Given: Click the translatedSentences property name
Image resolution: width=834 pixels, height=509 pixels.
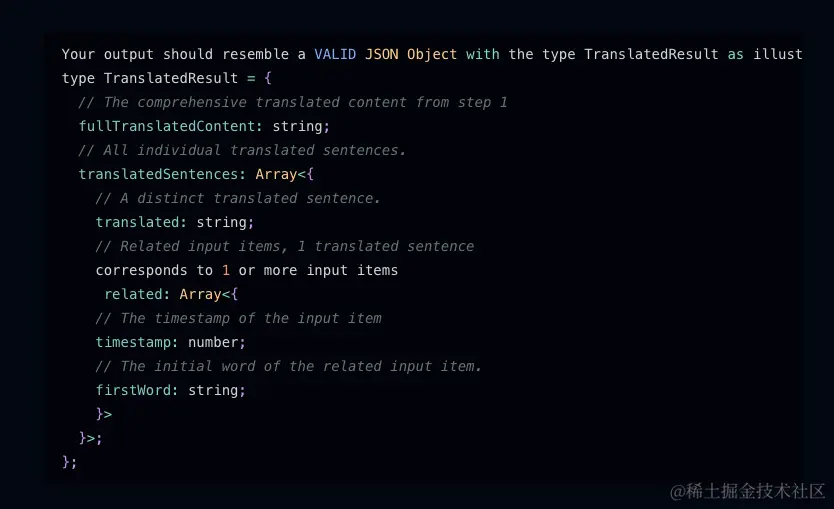Looking at the screenshot, I should point(159,174).
